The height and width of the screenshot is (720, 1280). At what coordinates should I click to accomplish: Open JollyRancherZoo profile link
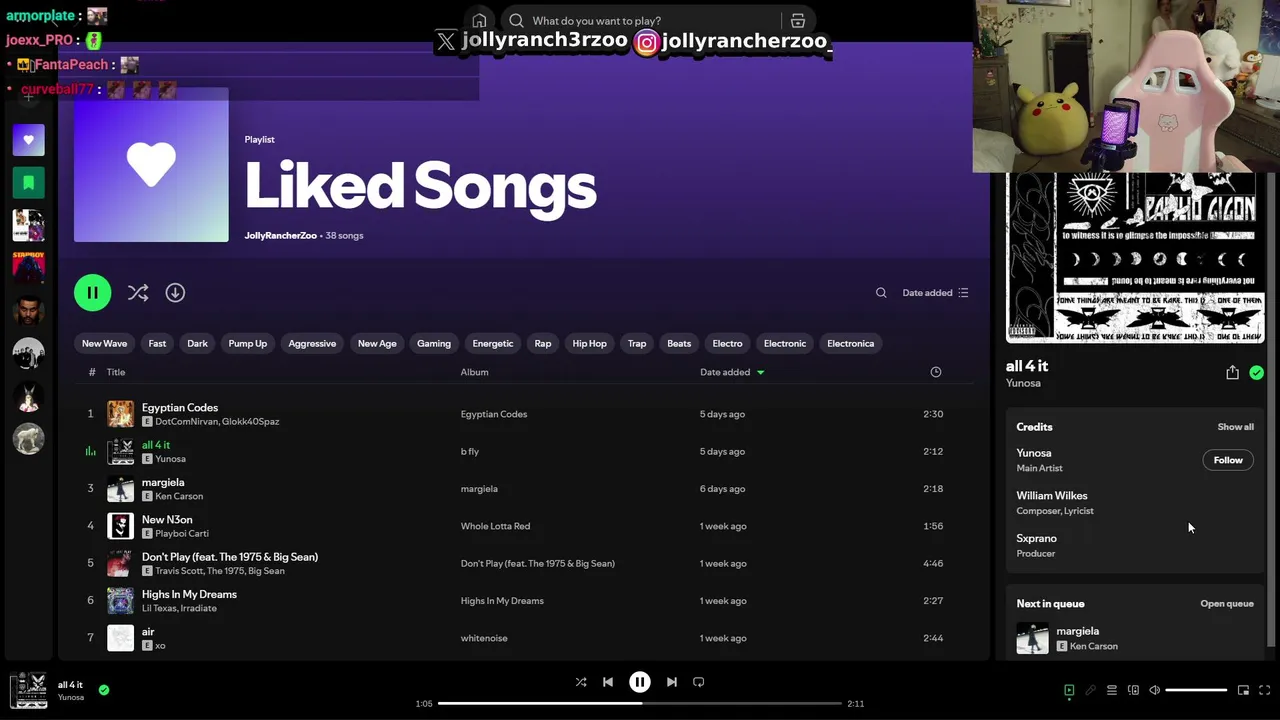(280, 236)
